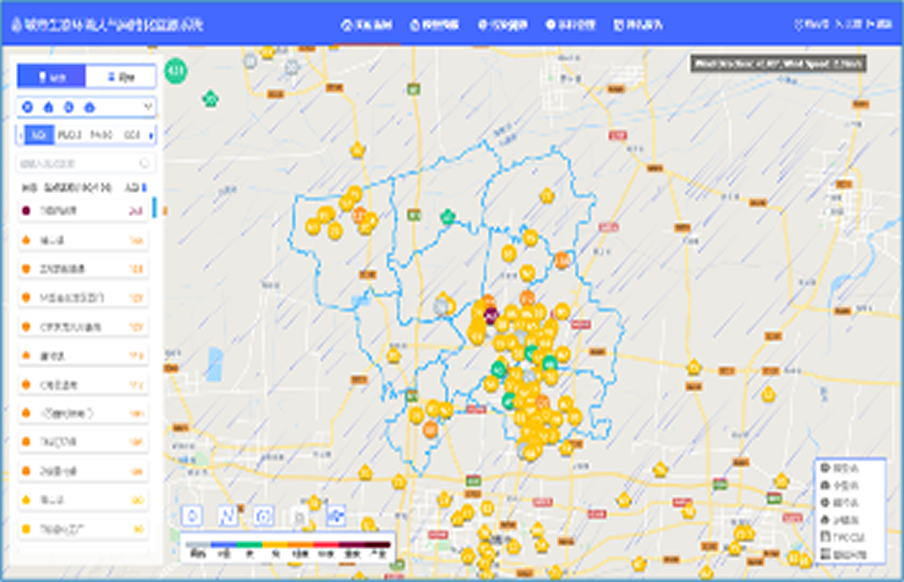
Task: Click the magnifier icon in station search box
Action: [145, 163]
